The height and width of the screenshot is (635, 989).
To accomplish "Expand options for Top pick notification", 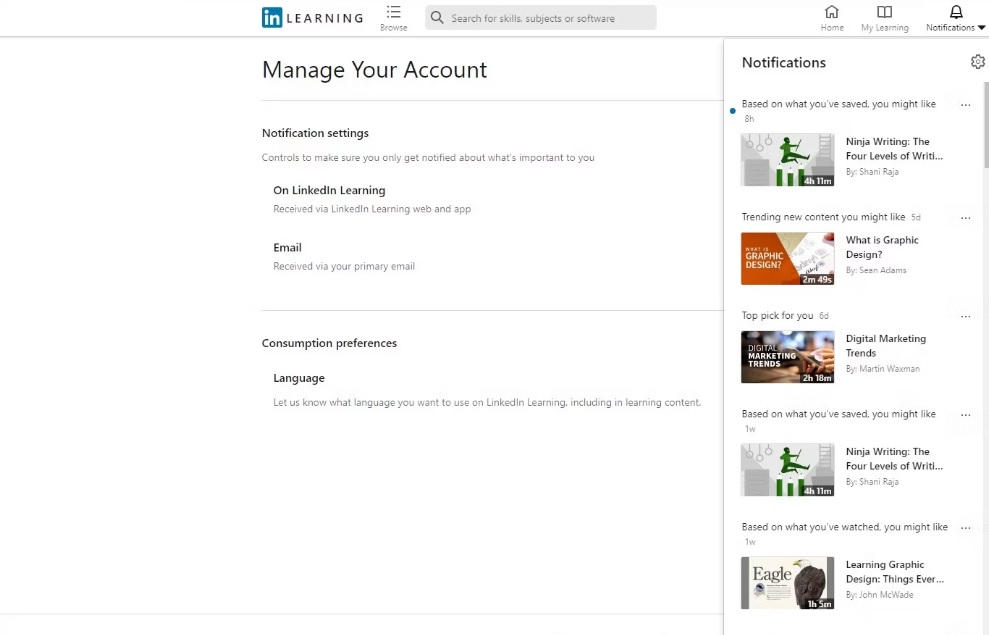I will pos(966,317).
